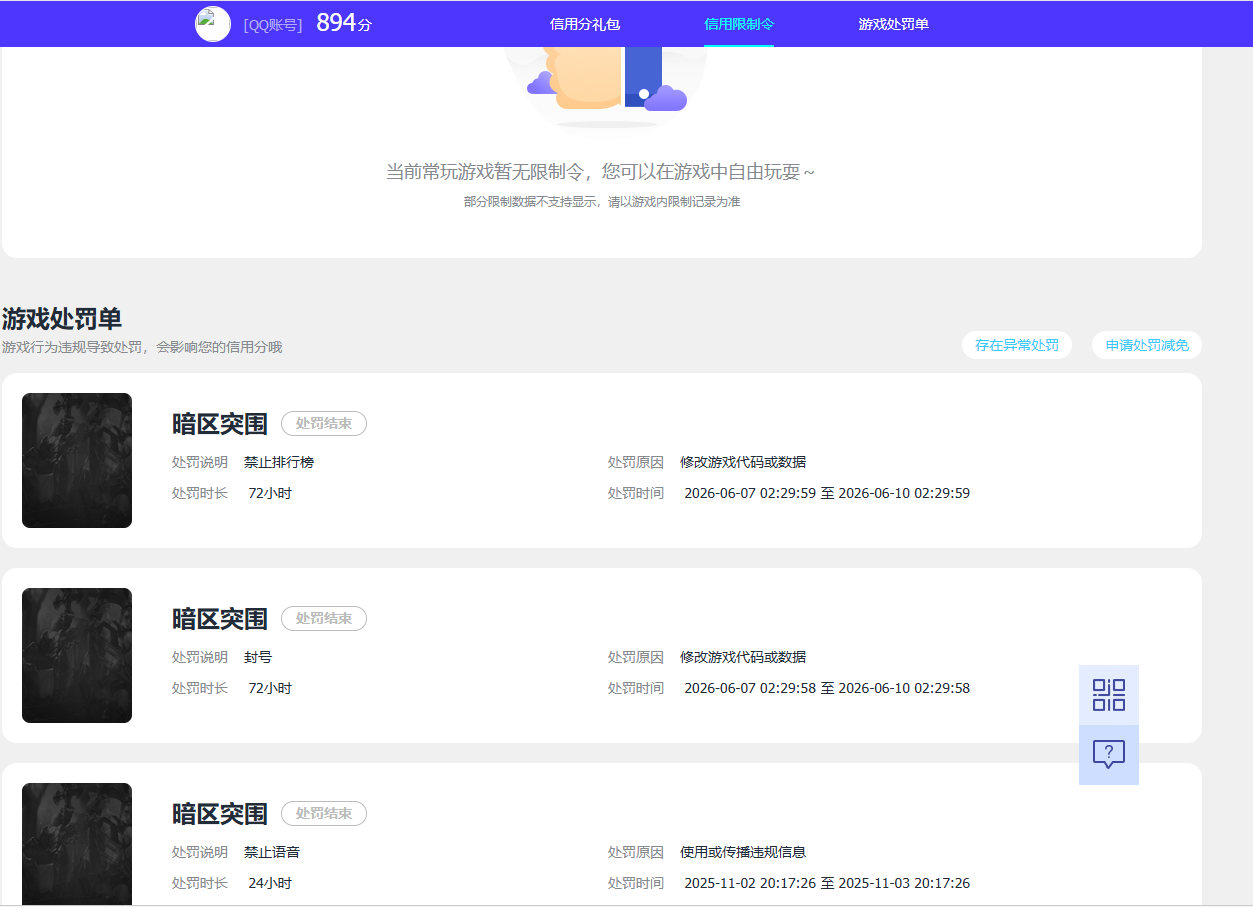Open the game thumbnail of 封号 penalty
Screen dimensions: 1253x908
click(x=77, y=655)
